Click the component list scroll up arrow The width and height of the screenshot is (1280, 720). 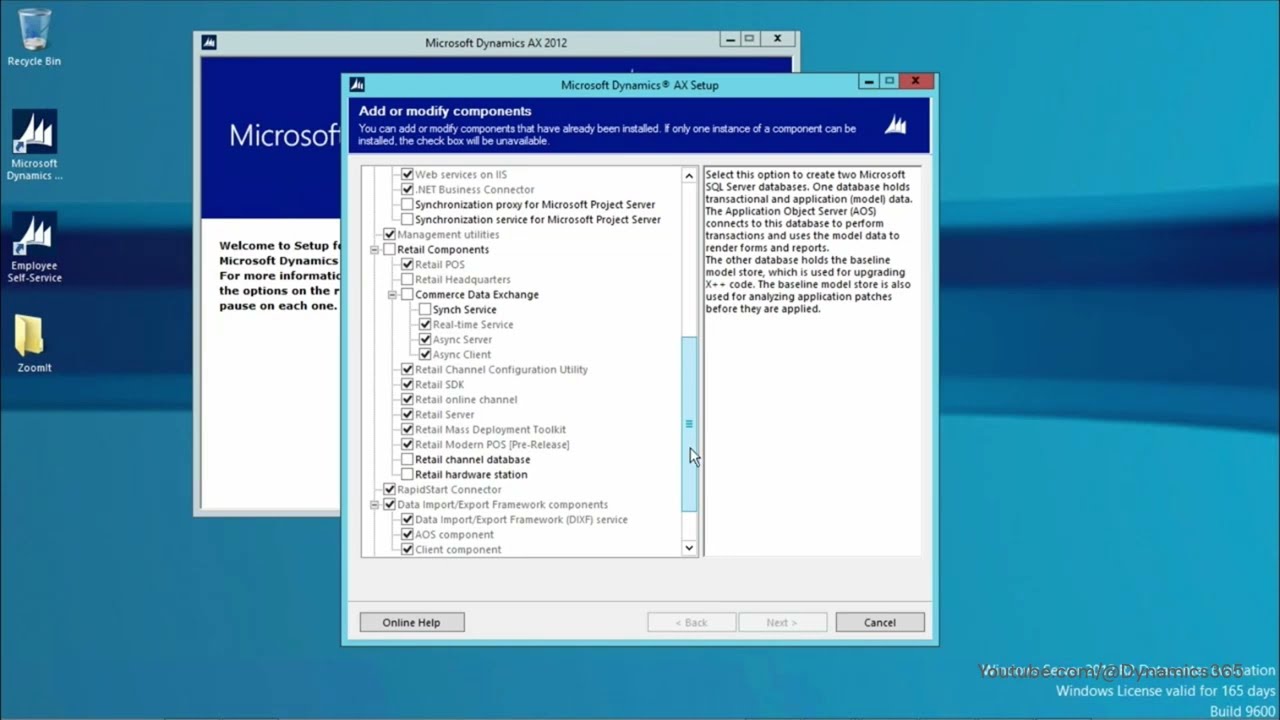(689, 175)
